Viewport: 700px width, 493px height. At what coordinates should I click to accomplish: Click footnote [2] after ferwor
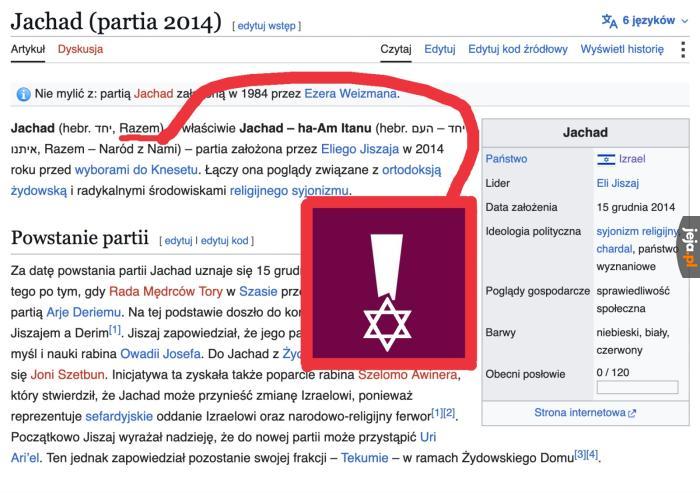449,413
